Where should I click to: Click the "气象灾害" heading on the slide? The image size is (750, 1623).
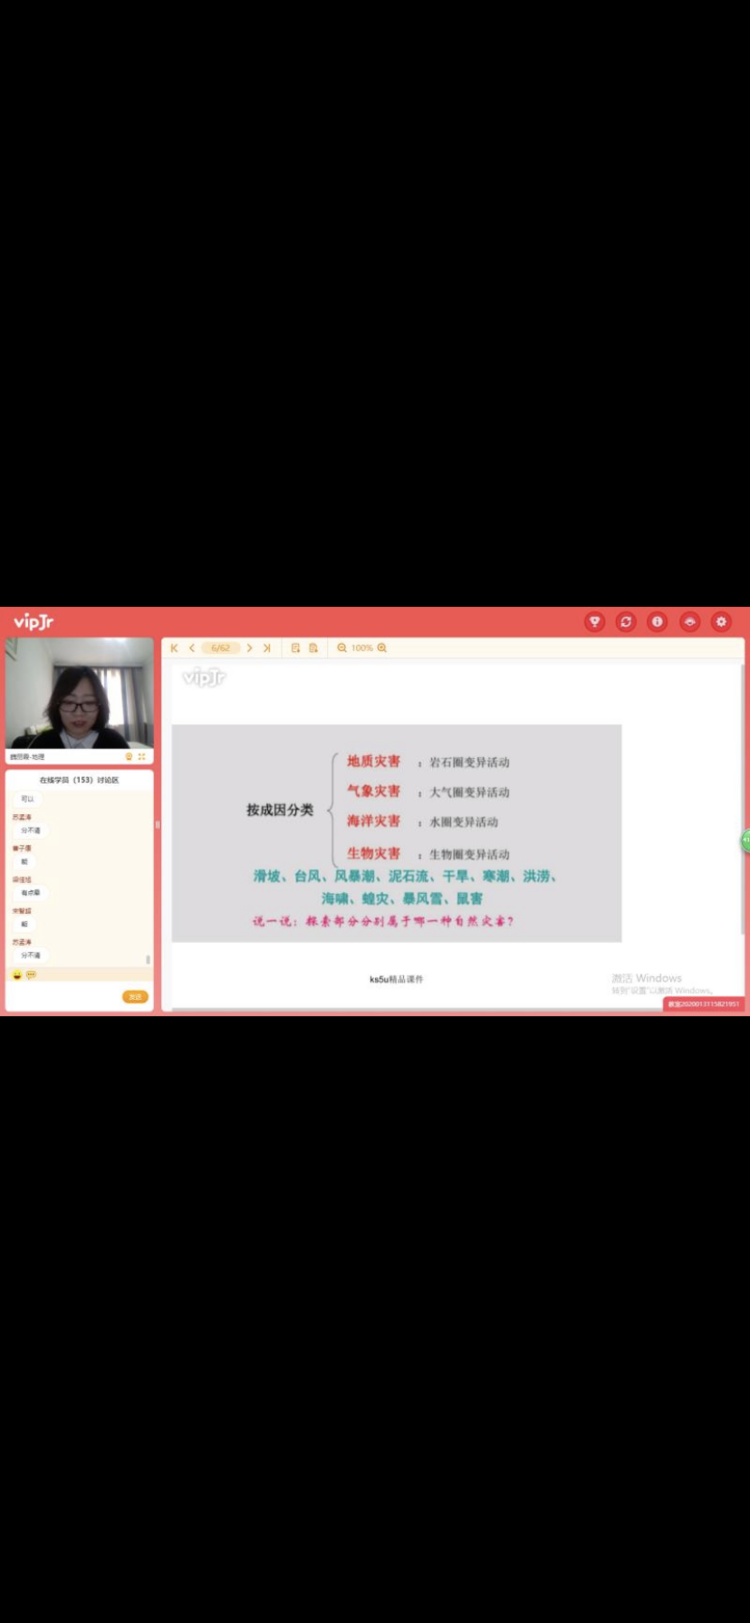point(374,791)
